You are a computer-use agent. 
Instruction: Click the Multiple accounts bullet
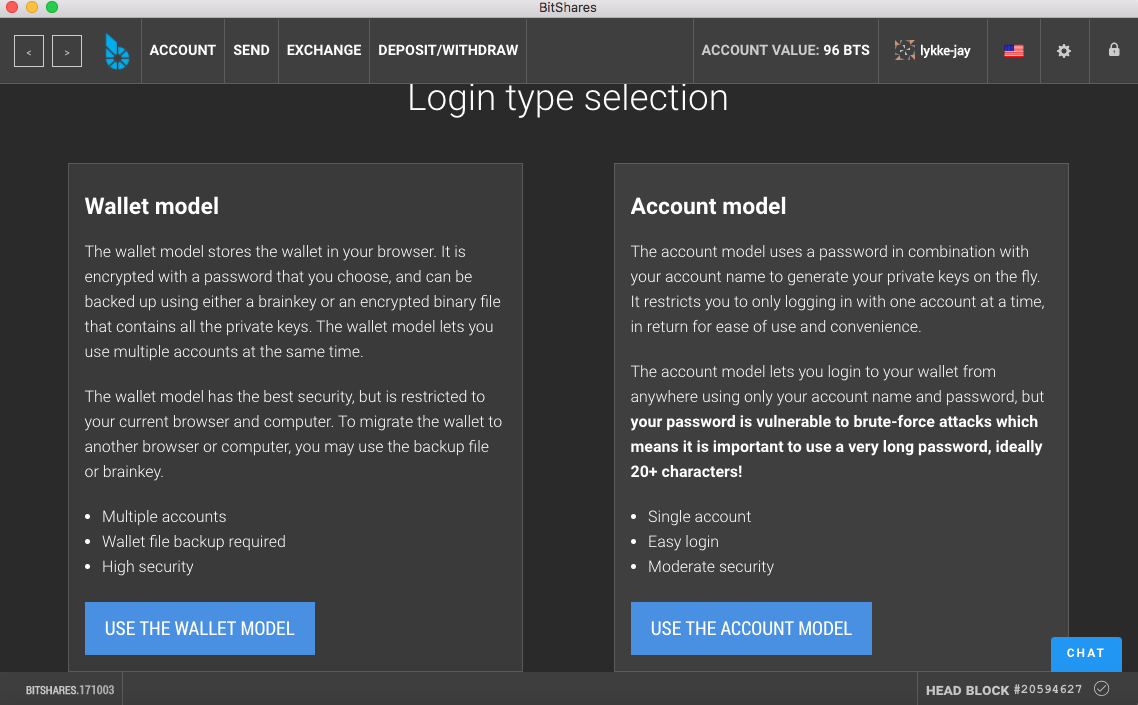coord(164,516)
